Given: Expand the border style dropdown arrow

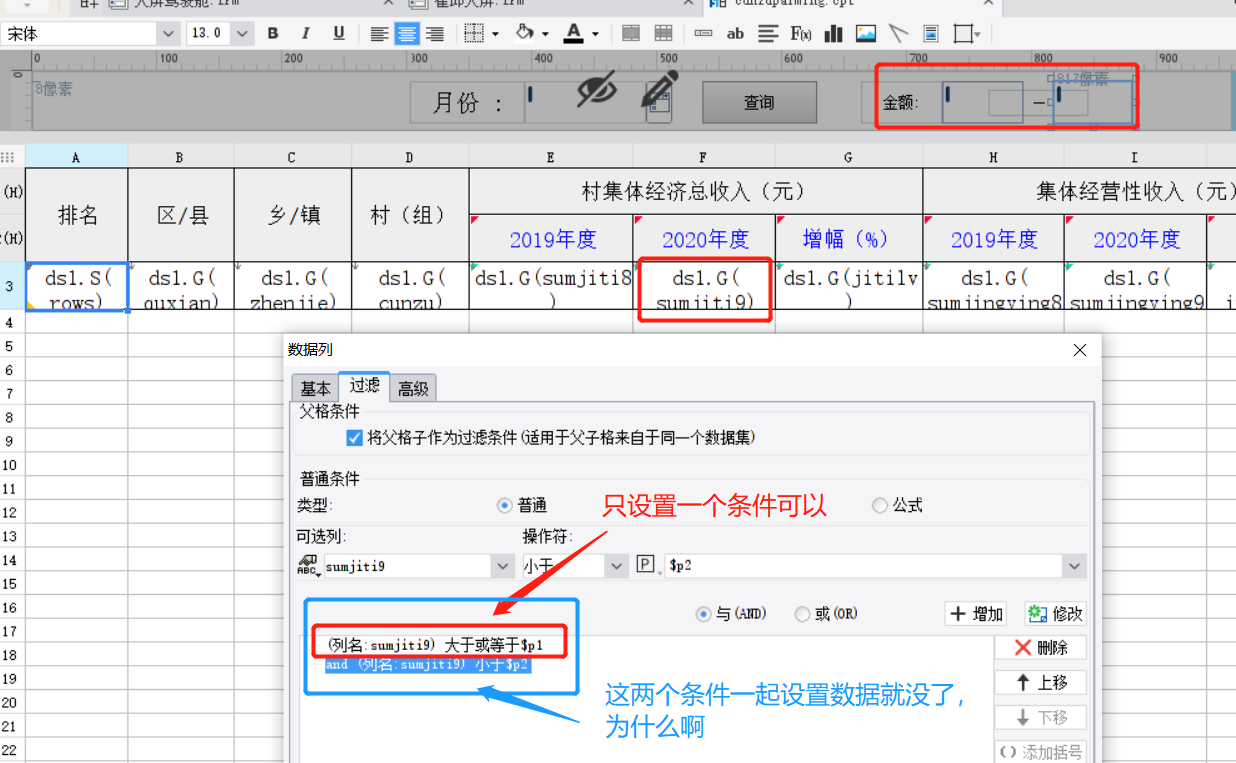Looking at the screenshot, I should [495, 34].
